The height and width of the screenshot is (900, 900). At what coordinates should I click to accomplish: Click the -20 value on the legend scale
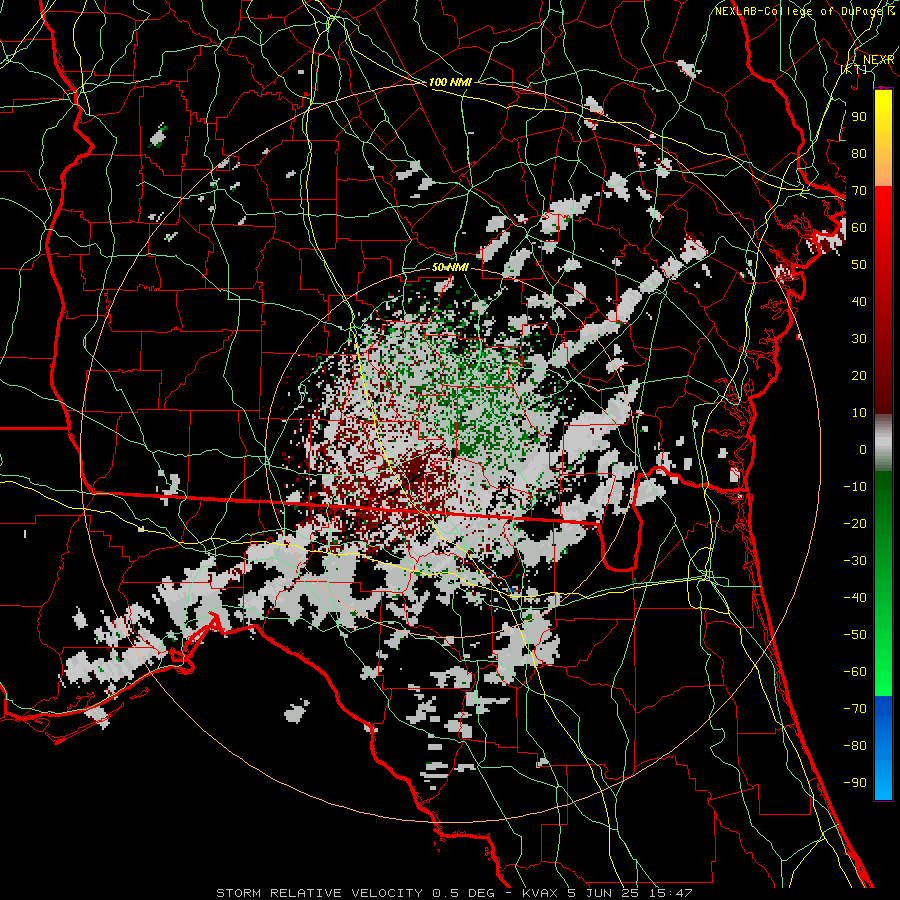[855, 523]
